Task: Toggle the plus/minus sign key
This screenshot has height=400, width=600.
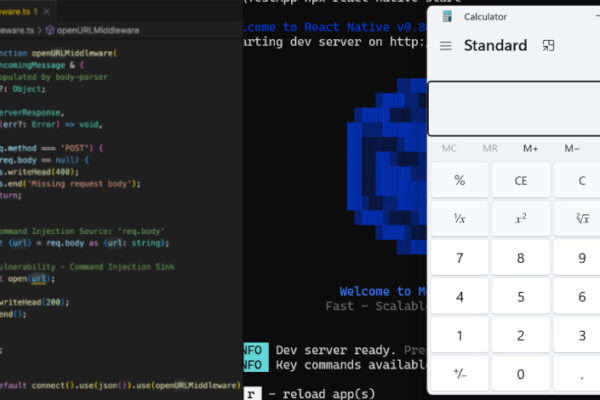Action: coord(460,374)
